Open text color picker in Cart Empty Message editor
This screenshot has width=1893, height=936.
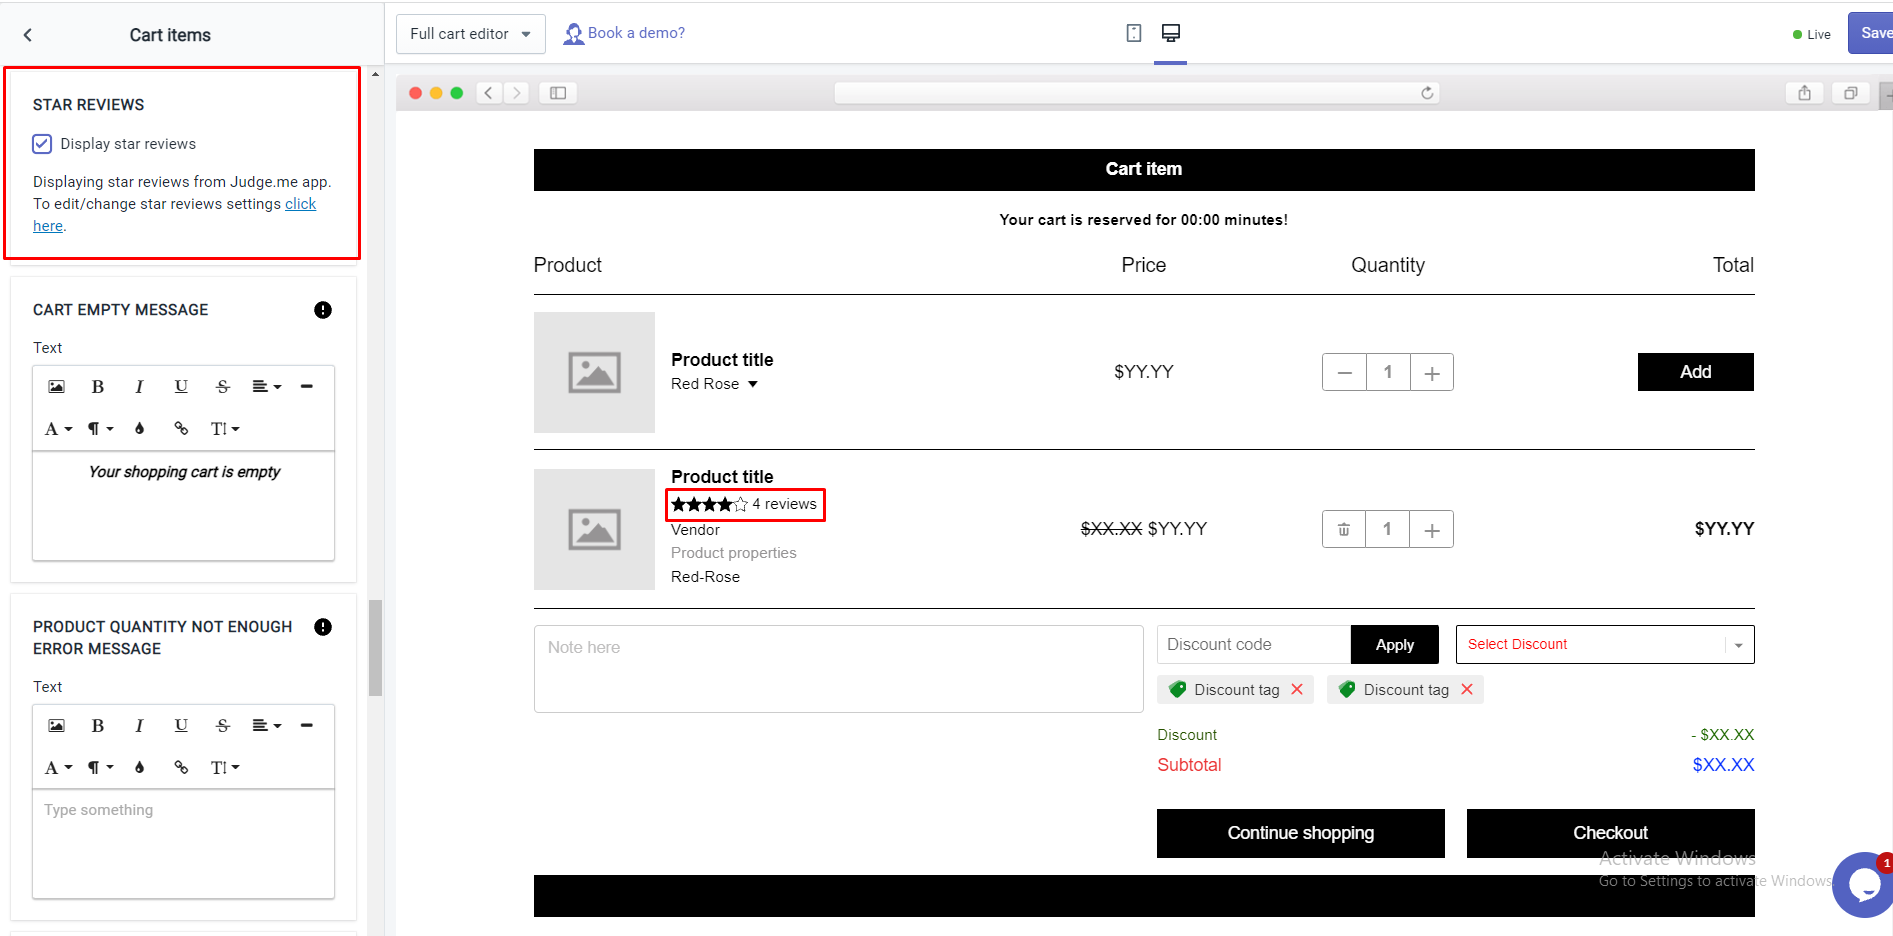pos(140,429)
